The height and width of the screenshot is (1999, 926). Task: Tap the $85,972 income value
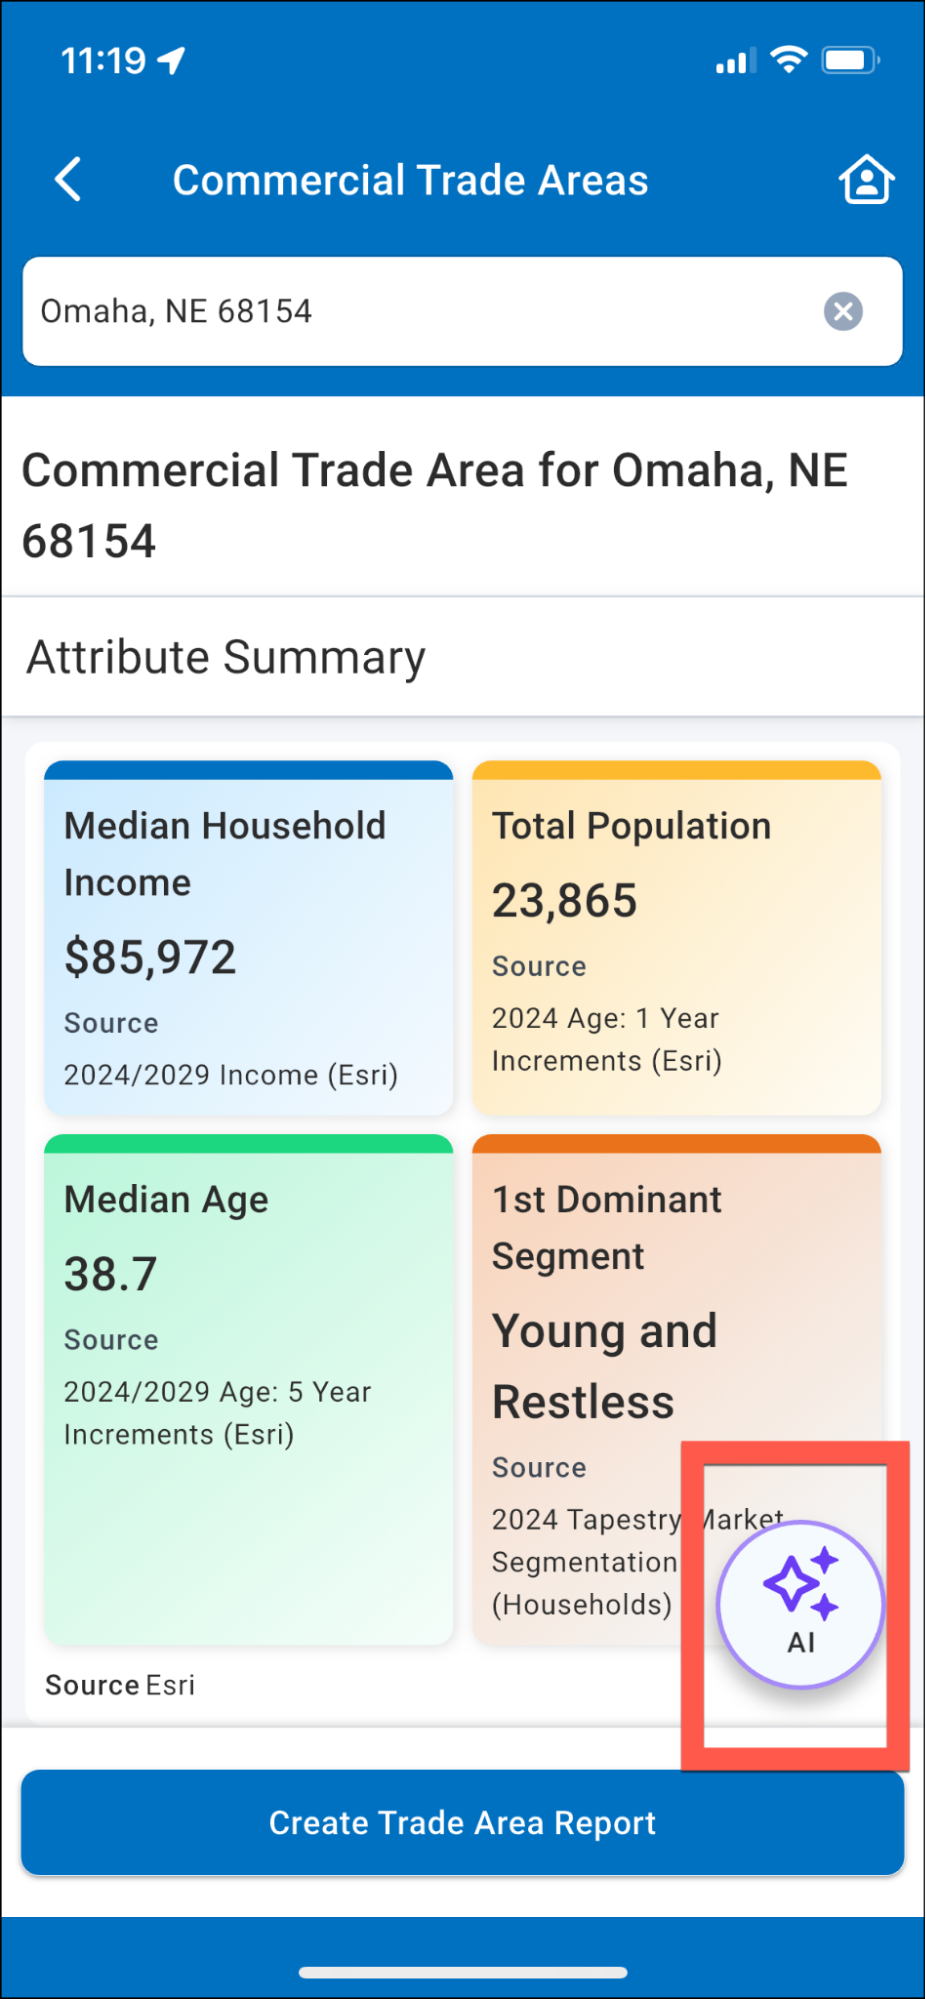point(150,957)
